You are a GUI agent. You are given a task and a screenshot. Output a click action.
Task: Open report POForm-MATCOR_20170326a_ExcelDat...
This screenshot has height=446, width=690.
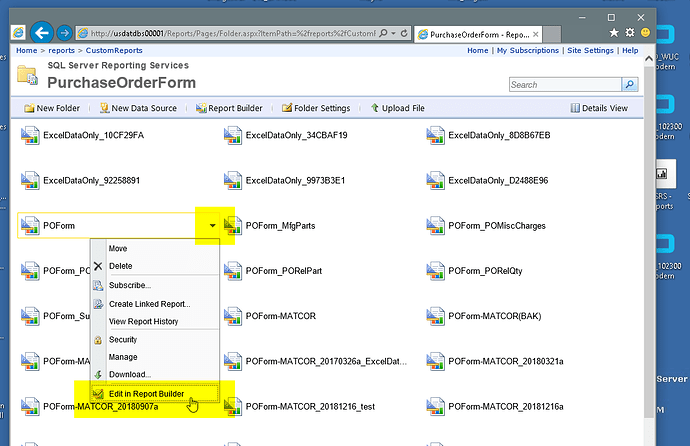tap(326, 362)
